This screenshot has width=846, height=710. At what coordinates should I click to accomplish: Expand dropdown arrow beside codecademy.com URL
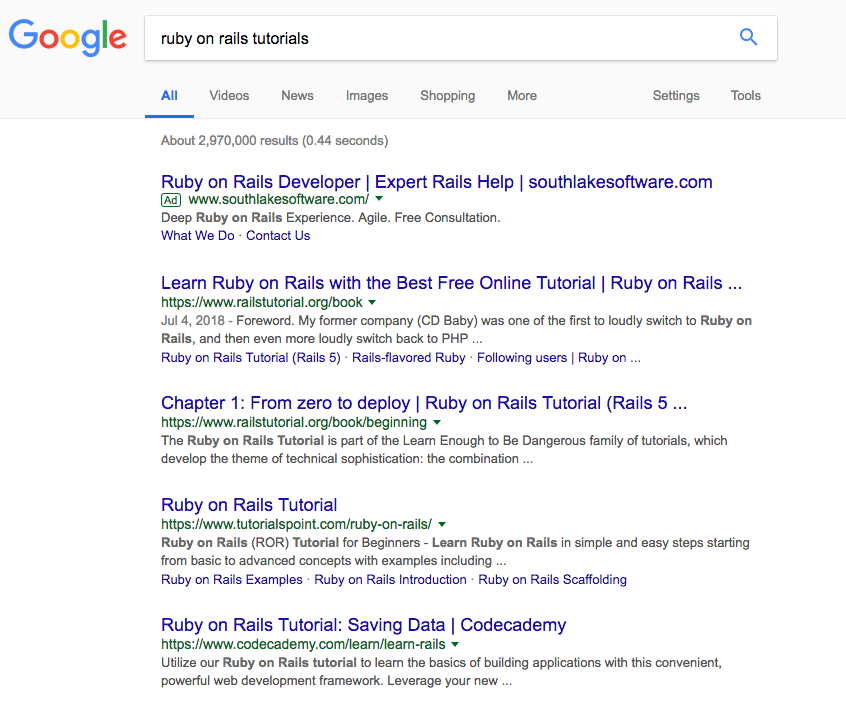[x=455, y=644]
